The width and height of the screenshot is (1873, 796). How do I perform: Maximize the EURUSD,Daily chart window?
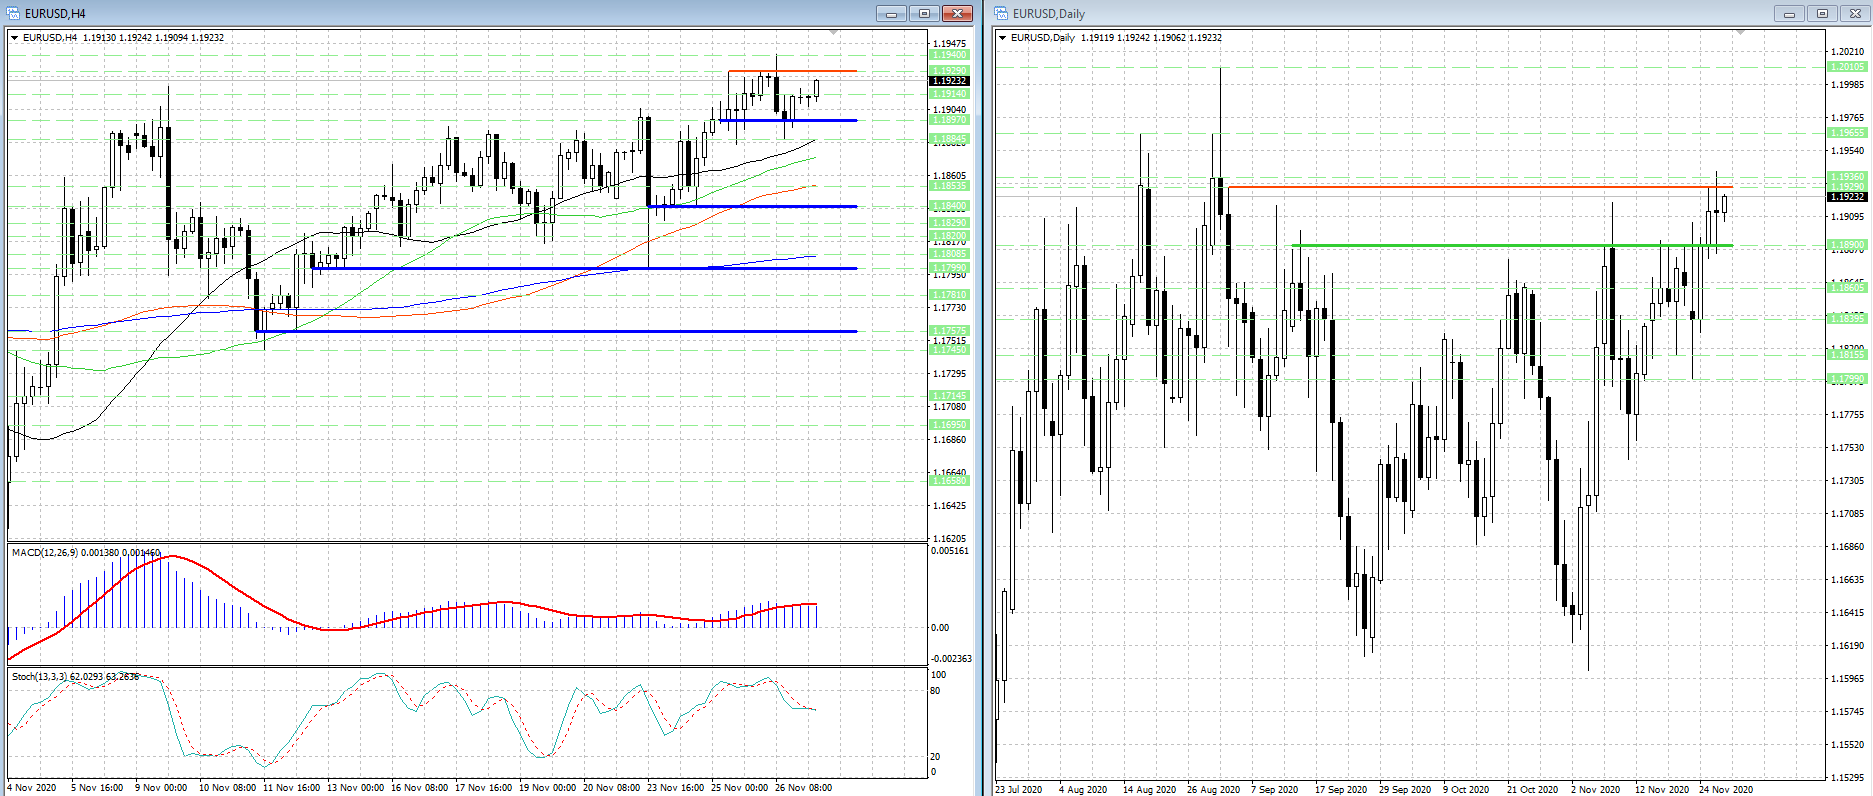(x=1822, y=13)
